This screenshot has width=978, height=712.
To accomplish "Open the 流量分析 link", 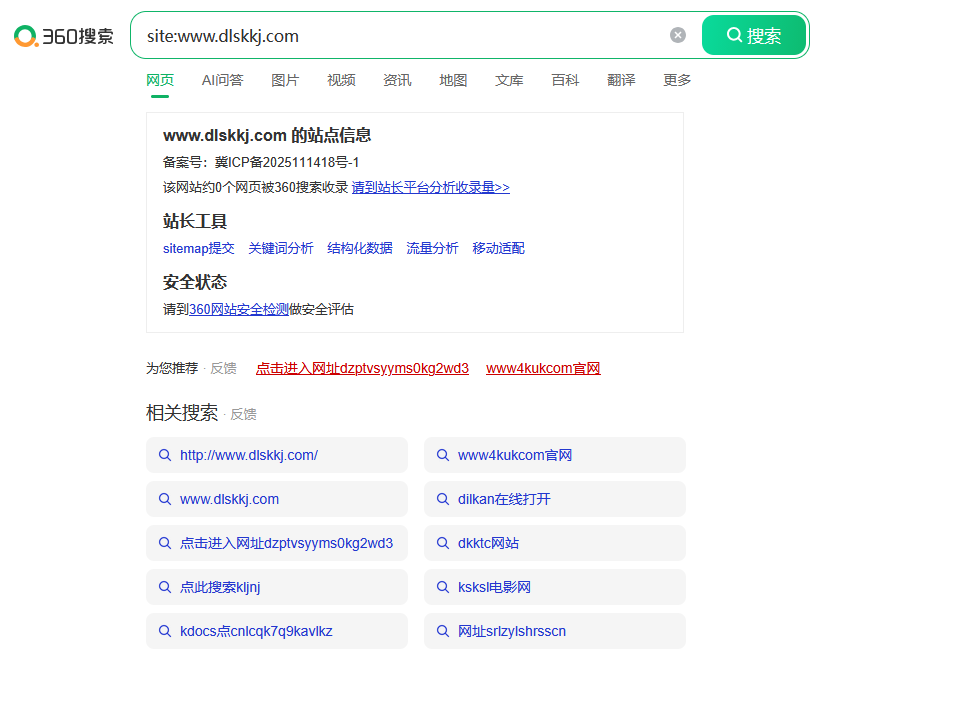I will (x=432, y=248).
